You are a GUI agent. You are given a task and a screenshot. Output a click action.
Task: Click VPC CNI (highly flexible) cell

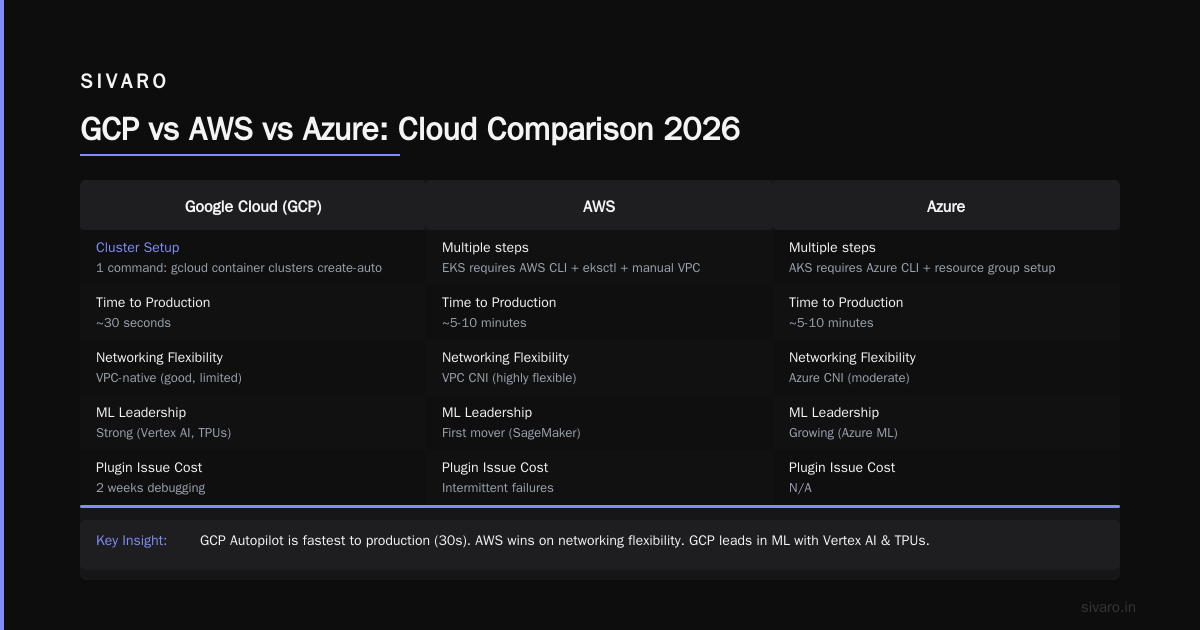pos(509,378)
